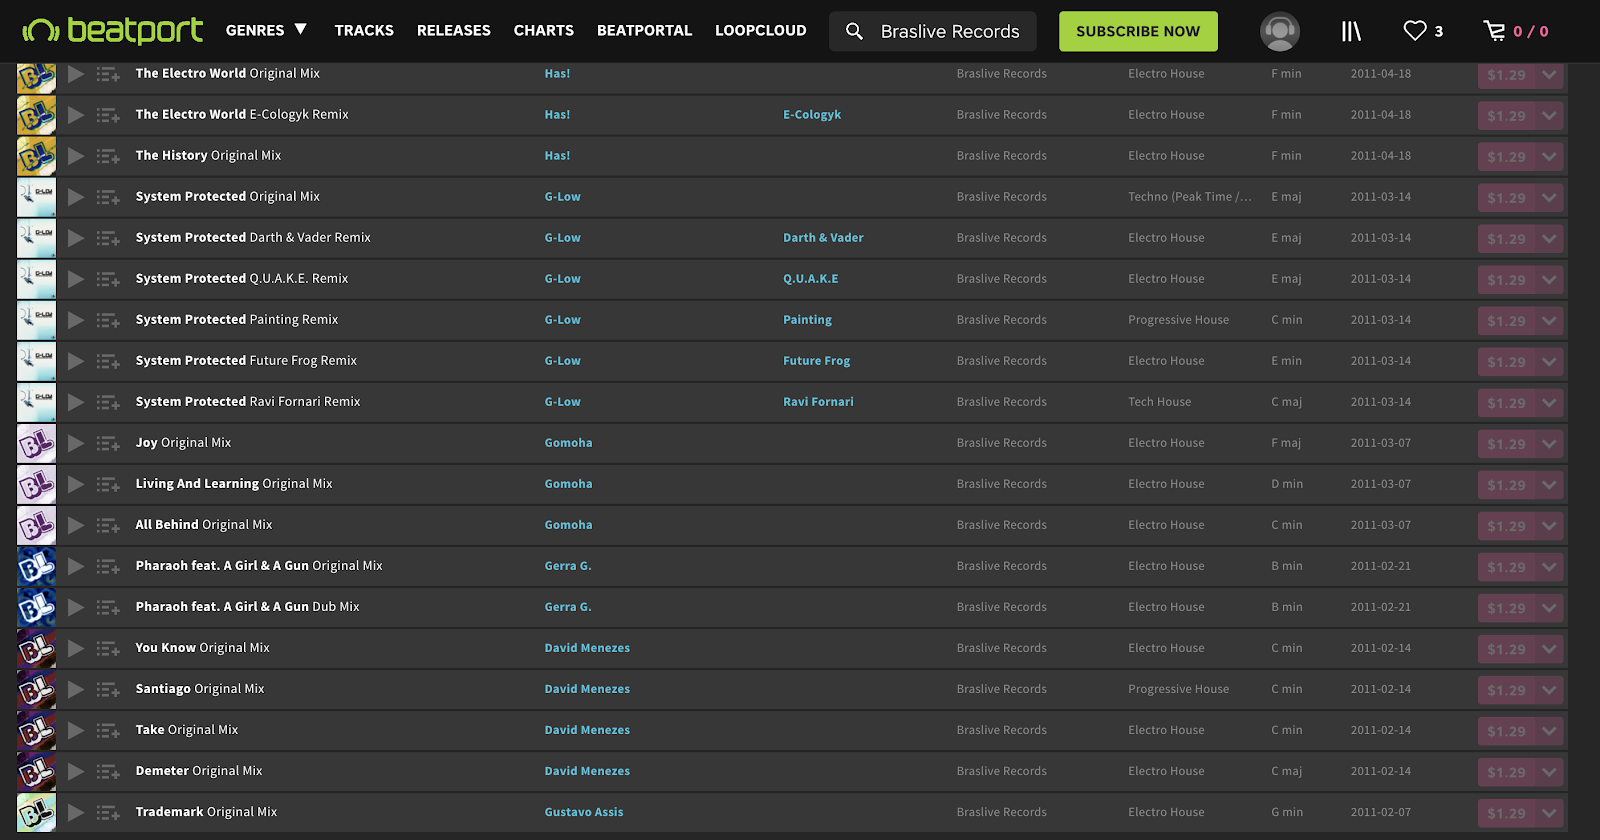Play System Protected Original Mix
The height and width of the screenshot is (840, 1600).
click(x=75, y=197)
